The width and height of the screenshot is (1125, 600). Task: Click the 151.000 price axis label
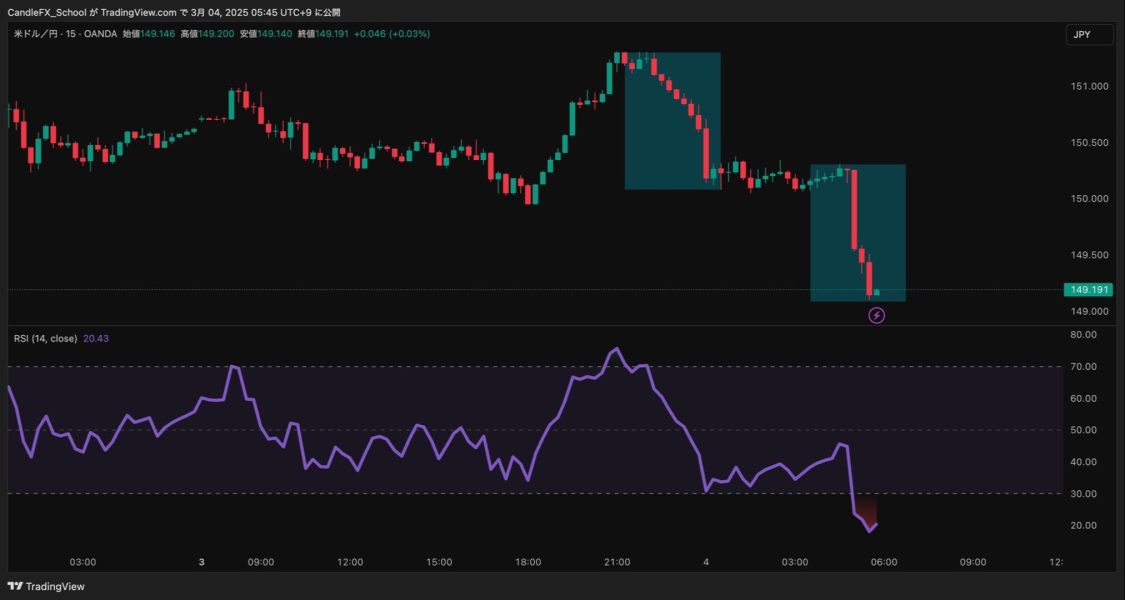pos(1089,87)
